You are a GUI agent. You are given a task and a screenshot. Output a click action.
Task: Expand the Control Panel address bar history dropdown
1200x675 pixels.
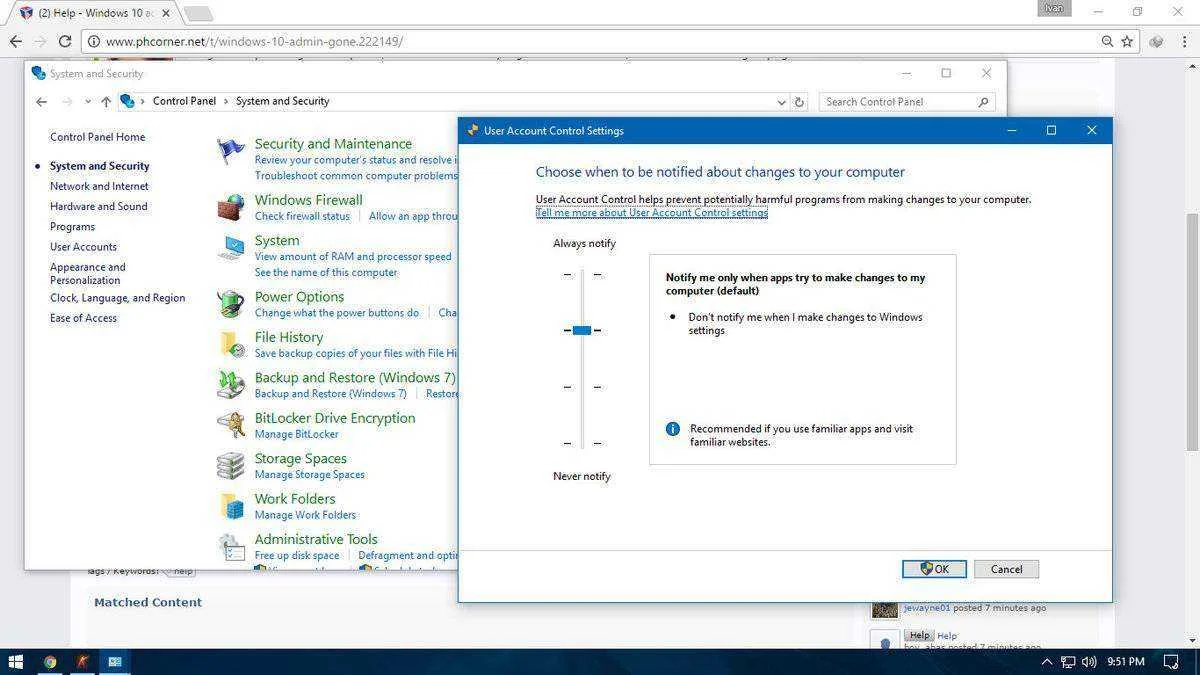pyautogui.click(x=781, y=101)
